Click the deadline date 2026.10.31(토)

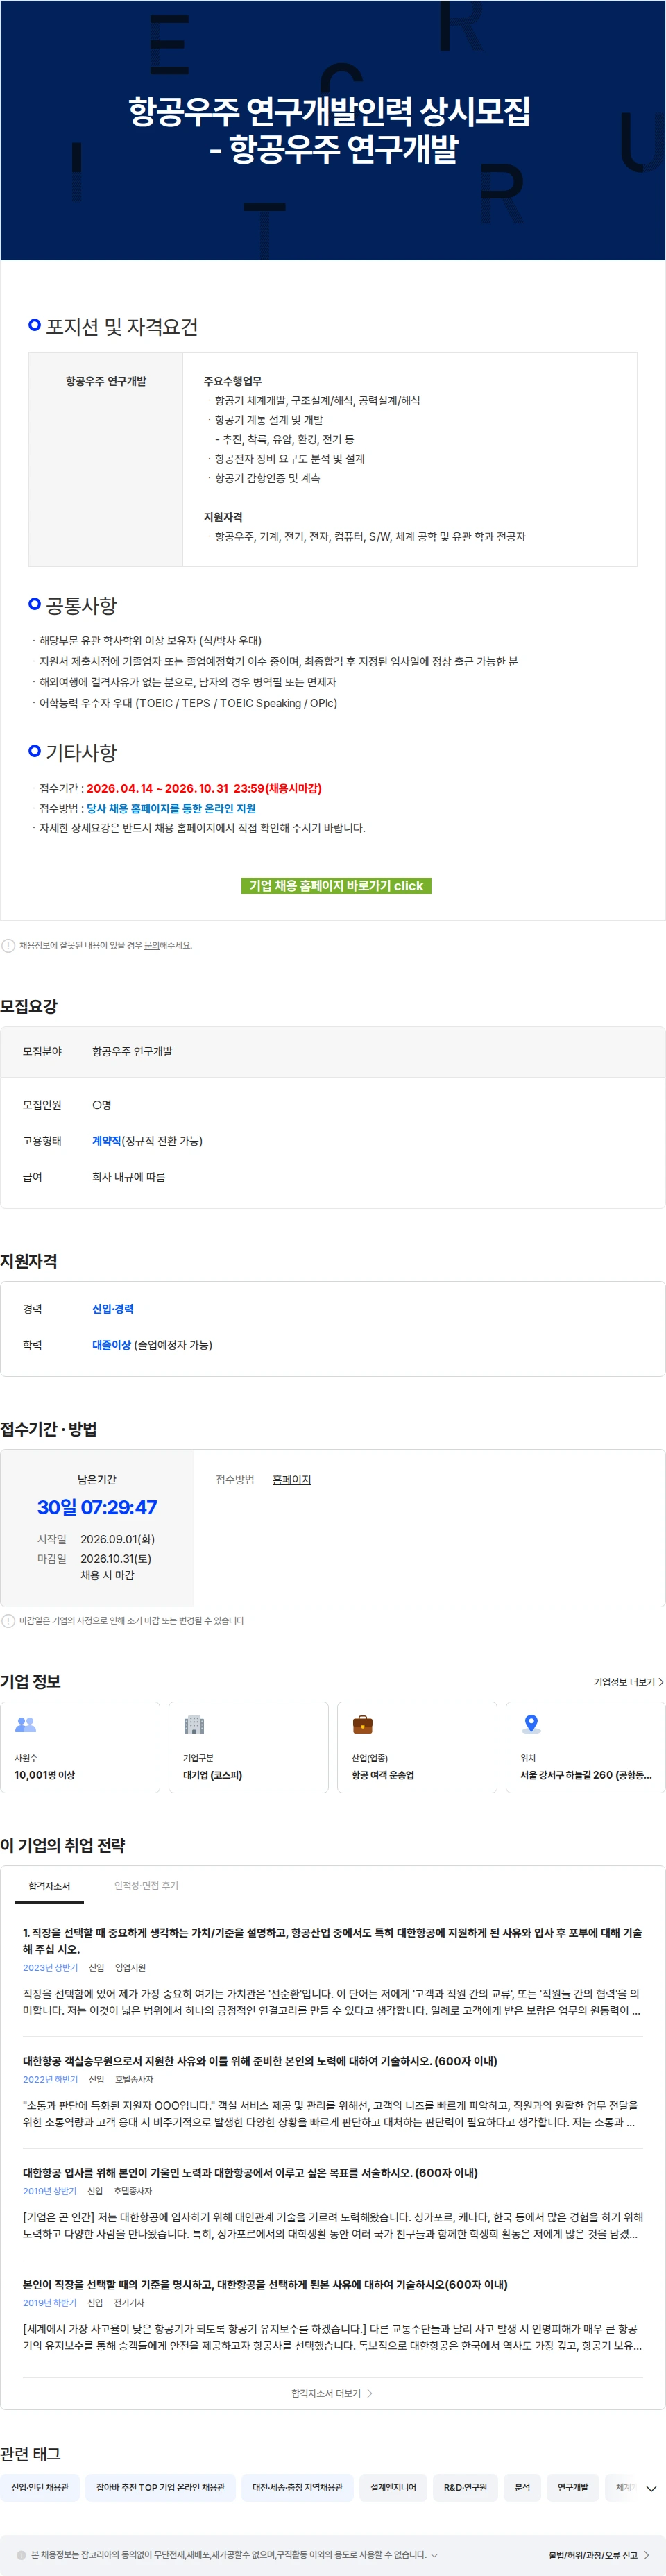point(116,1558)
